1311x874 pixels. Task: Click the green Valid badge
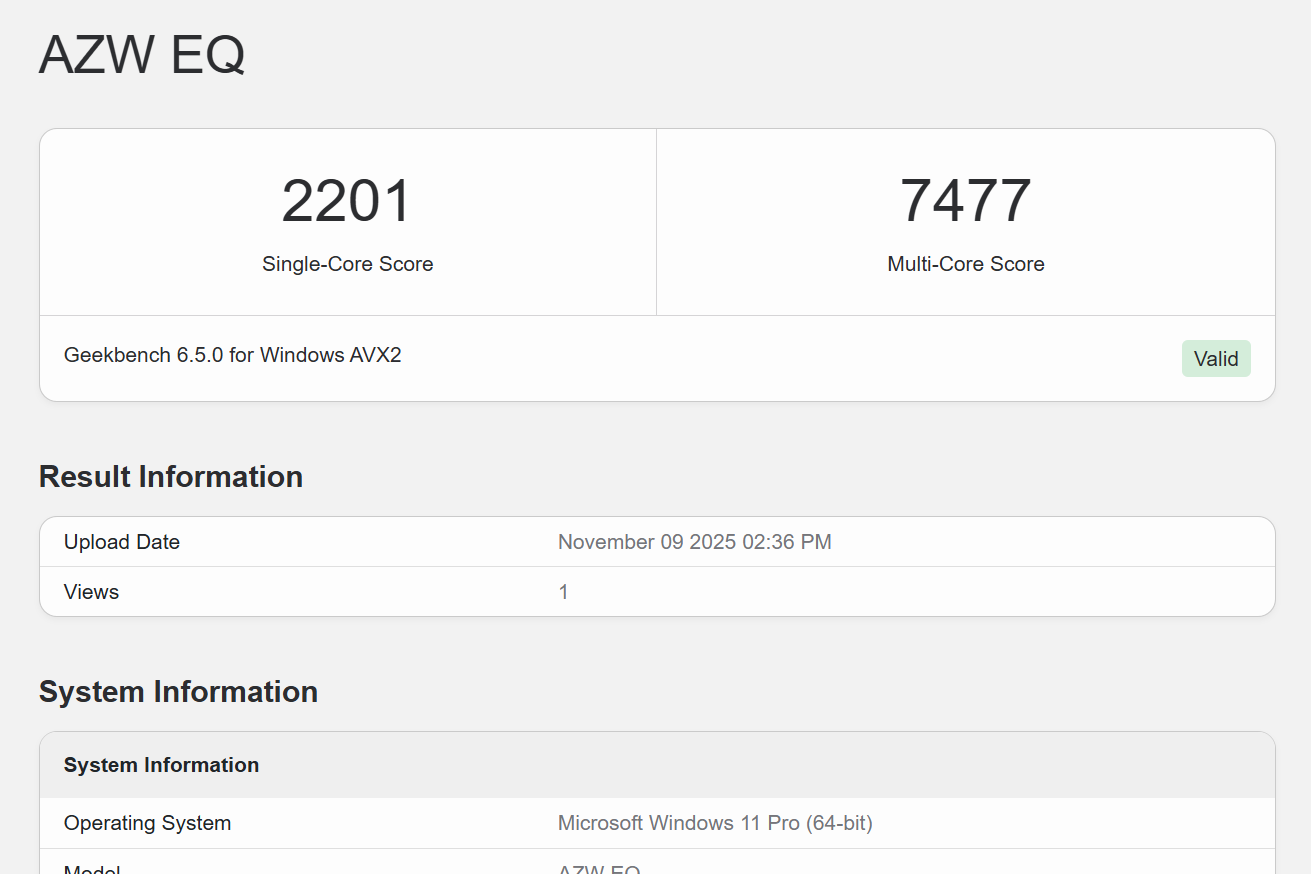(x=1215, y=359)
